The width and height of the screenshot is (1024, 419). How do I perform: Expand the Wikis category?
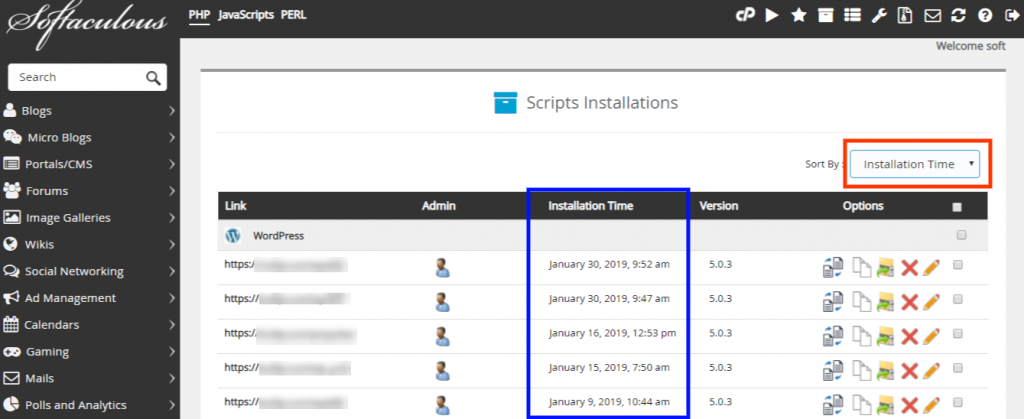click(x=89, y=245)
